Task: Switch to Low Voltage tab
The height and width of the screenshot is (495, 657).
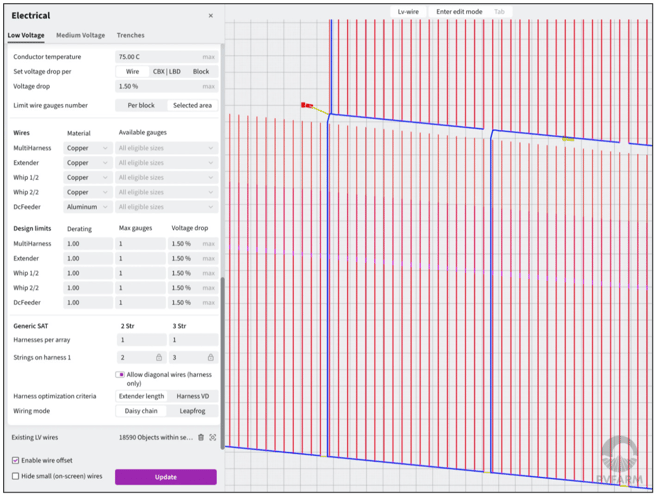Action: pyautogui.click(x=26, y=35)
